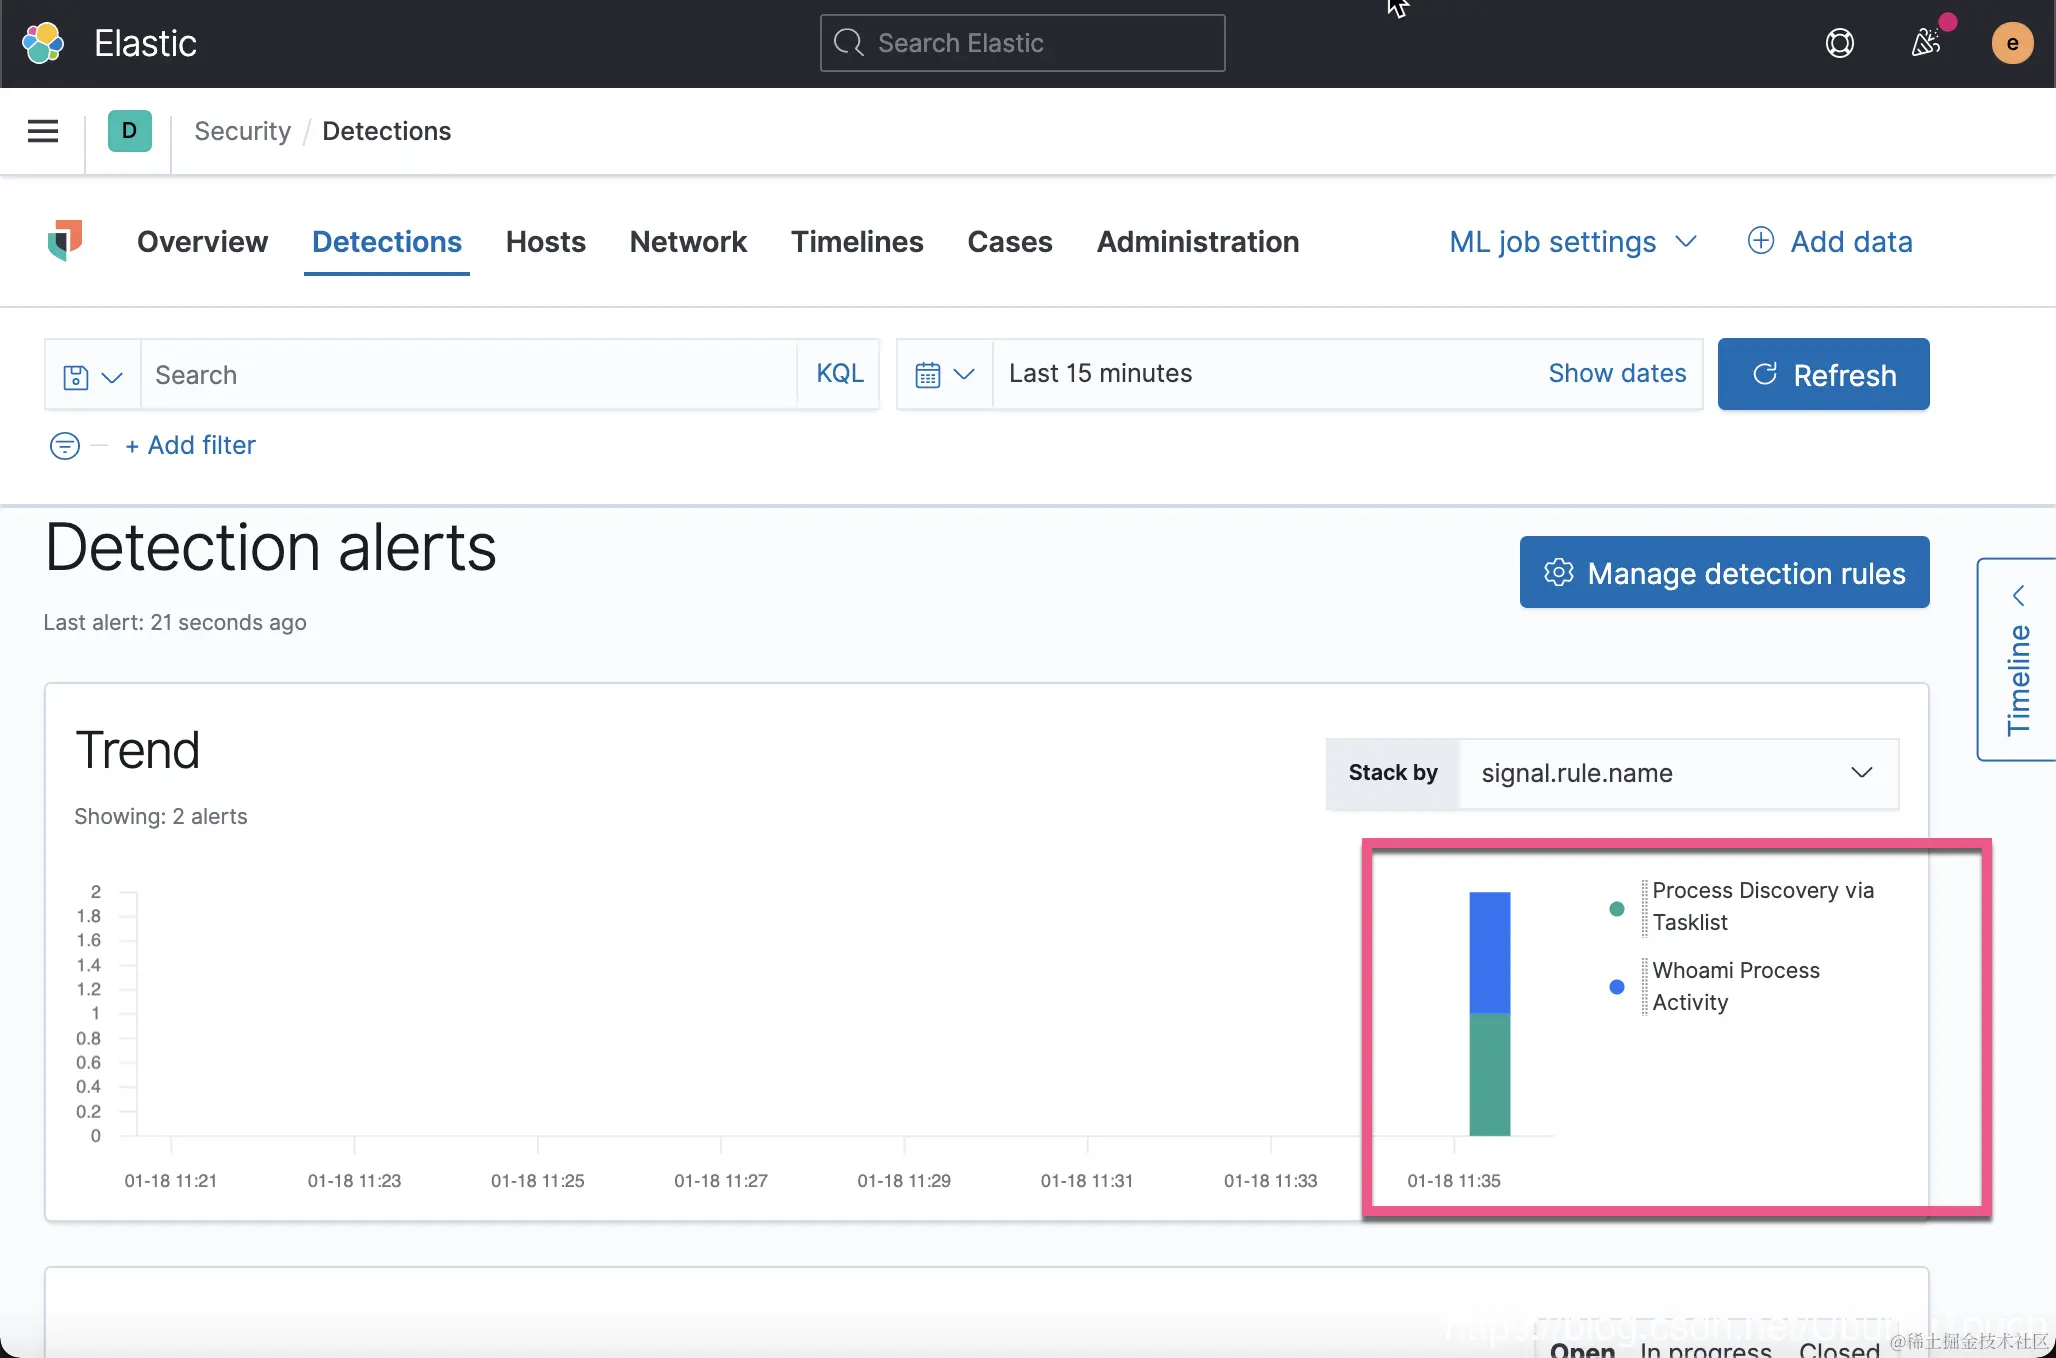Click the blue Whoami segment of the bar
Image resolution: width=2056 pixels, height=1358 pixels.
(1489, 951)
